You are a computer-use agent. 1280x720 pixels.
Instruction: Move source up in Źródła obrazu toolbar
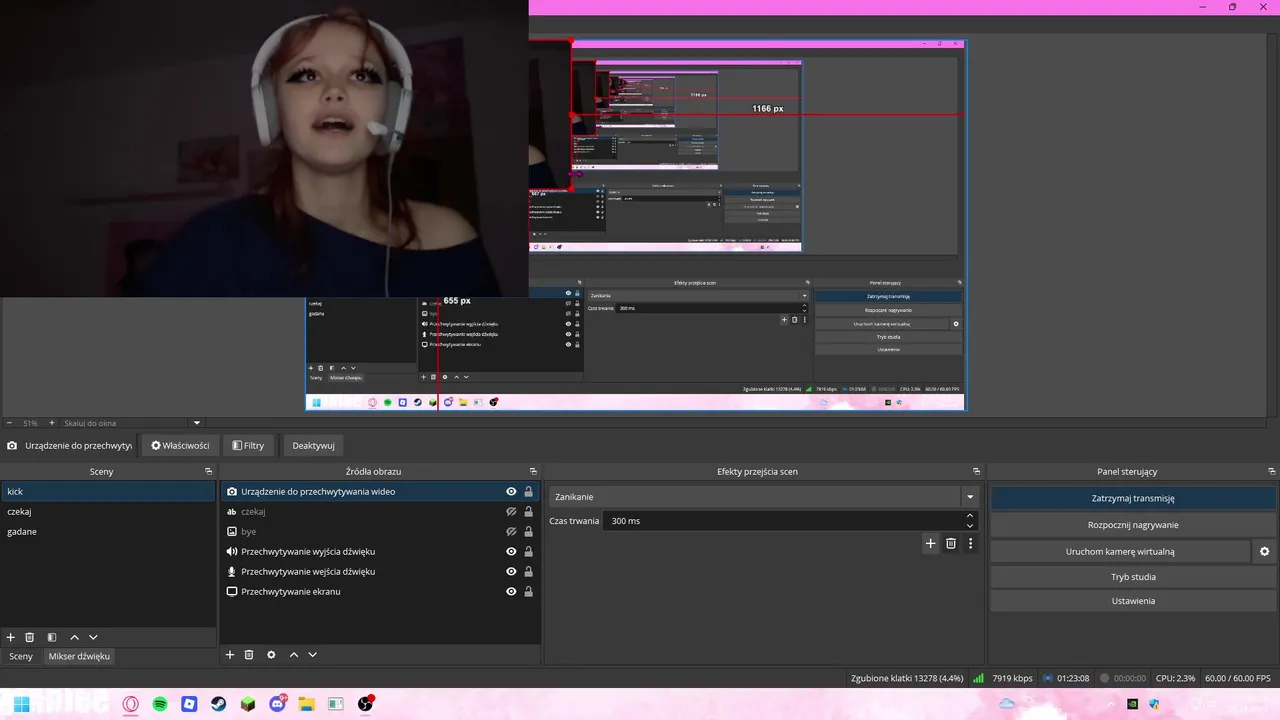pos(293,655)
